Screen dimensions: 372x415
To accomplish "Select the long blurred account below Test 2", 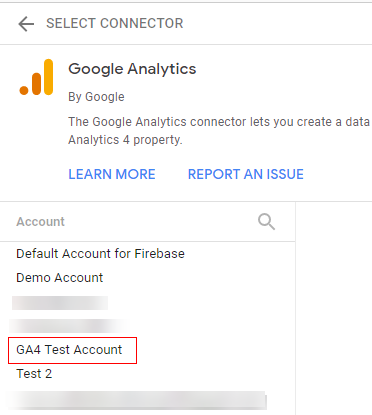I will click(x=137, y=401).
